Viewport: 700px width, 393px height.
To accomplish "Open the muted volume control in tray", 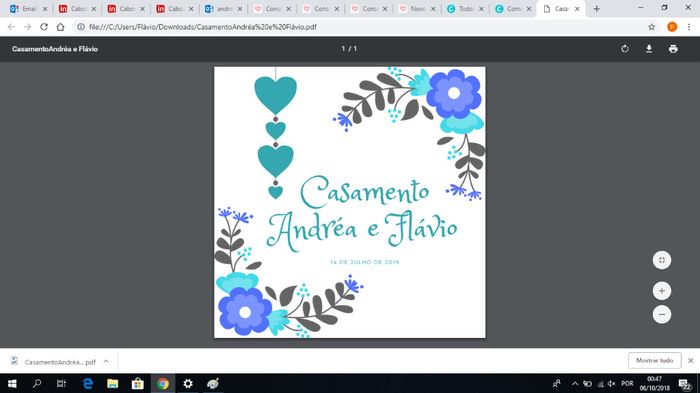I will click(x=612, y=384).
